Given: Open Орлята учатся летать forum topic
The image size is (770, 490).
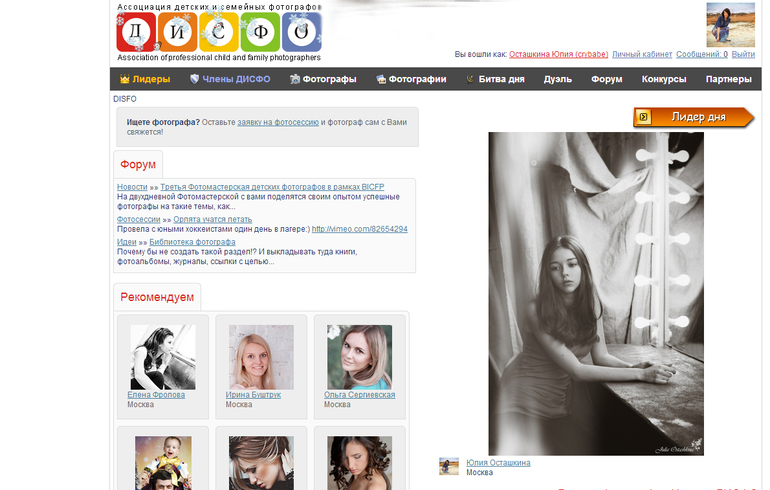Looking at the screenshot, I should [x=213, y=219].
